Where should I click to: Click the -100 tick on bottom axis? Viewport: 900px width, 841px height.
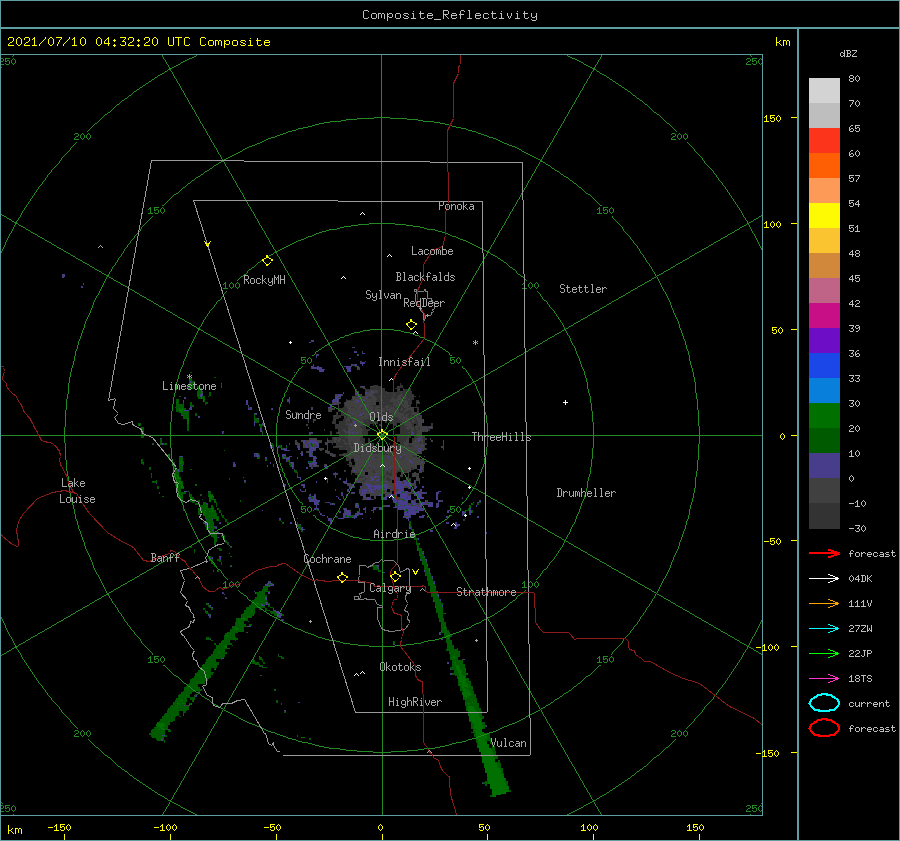pos(165,827)
